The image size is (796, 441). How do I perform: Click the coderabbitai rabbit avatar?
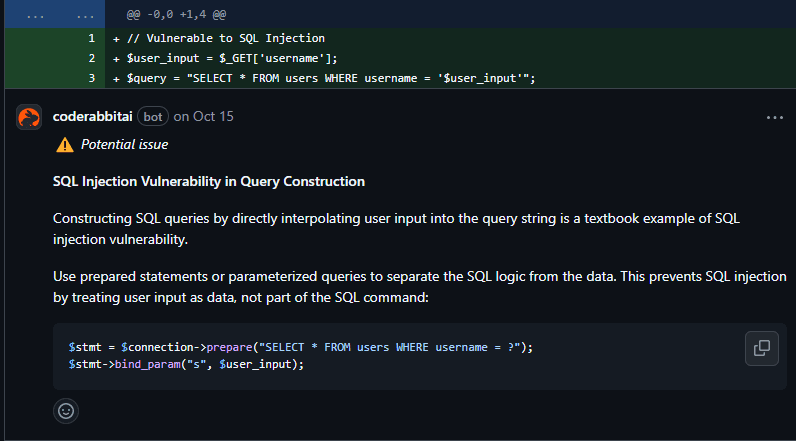[x=29, y=117]
